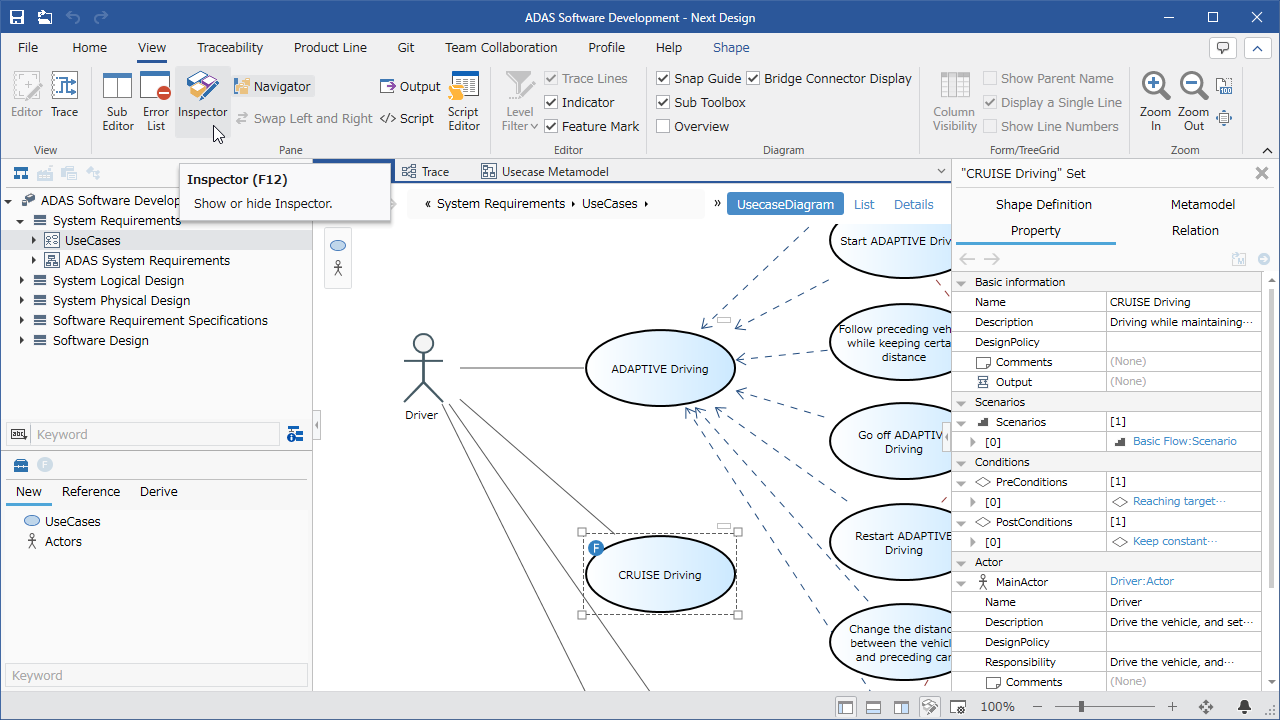Enable the Overview checkbox
Viewport: 1280px width, 720px height.
pyautogui.click(x=663, y=126)
